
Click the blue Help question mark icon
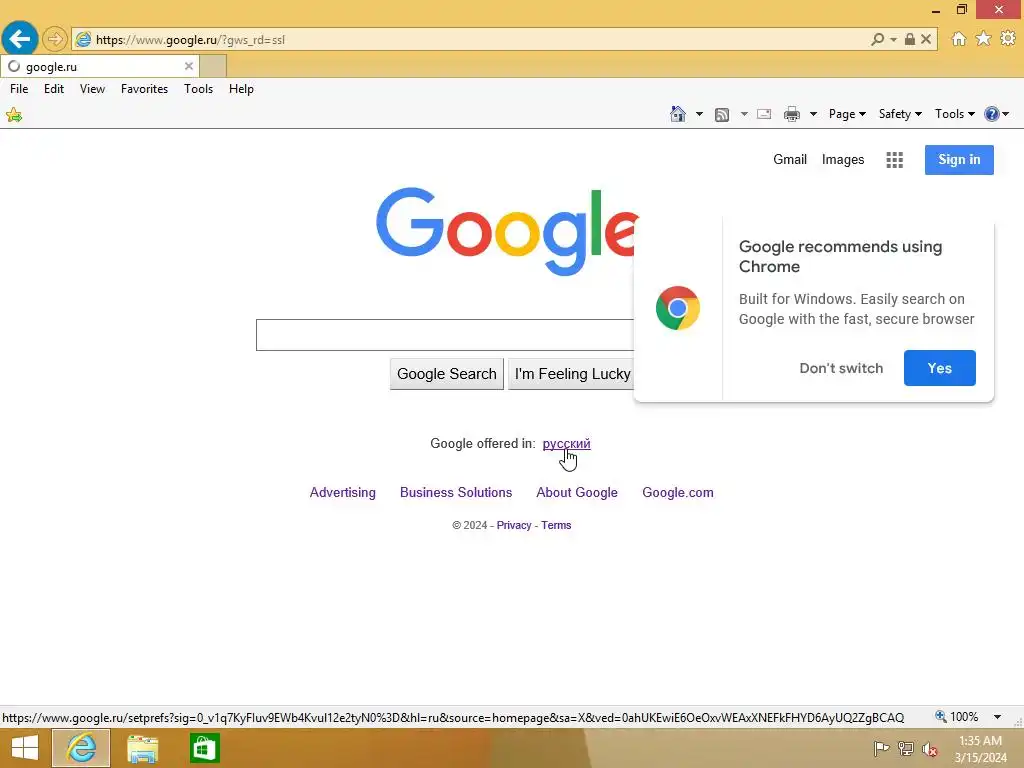pyautogui.click(x=991, y=114)
